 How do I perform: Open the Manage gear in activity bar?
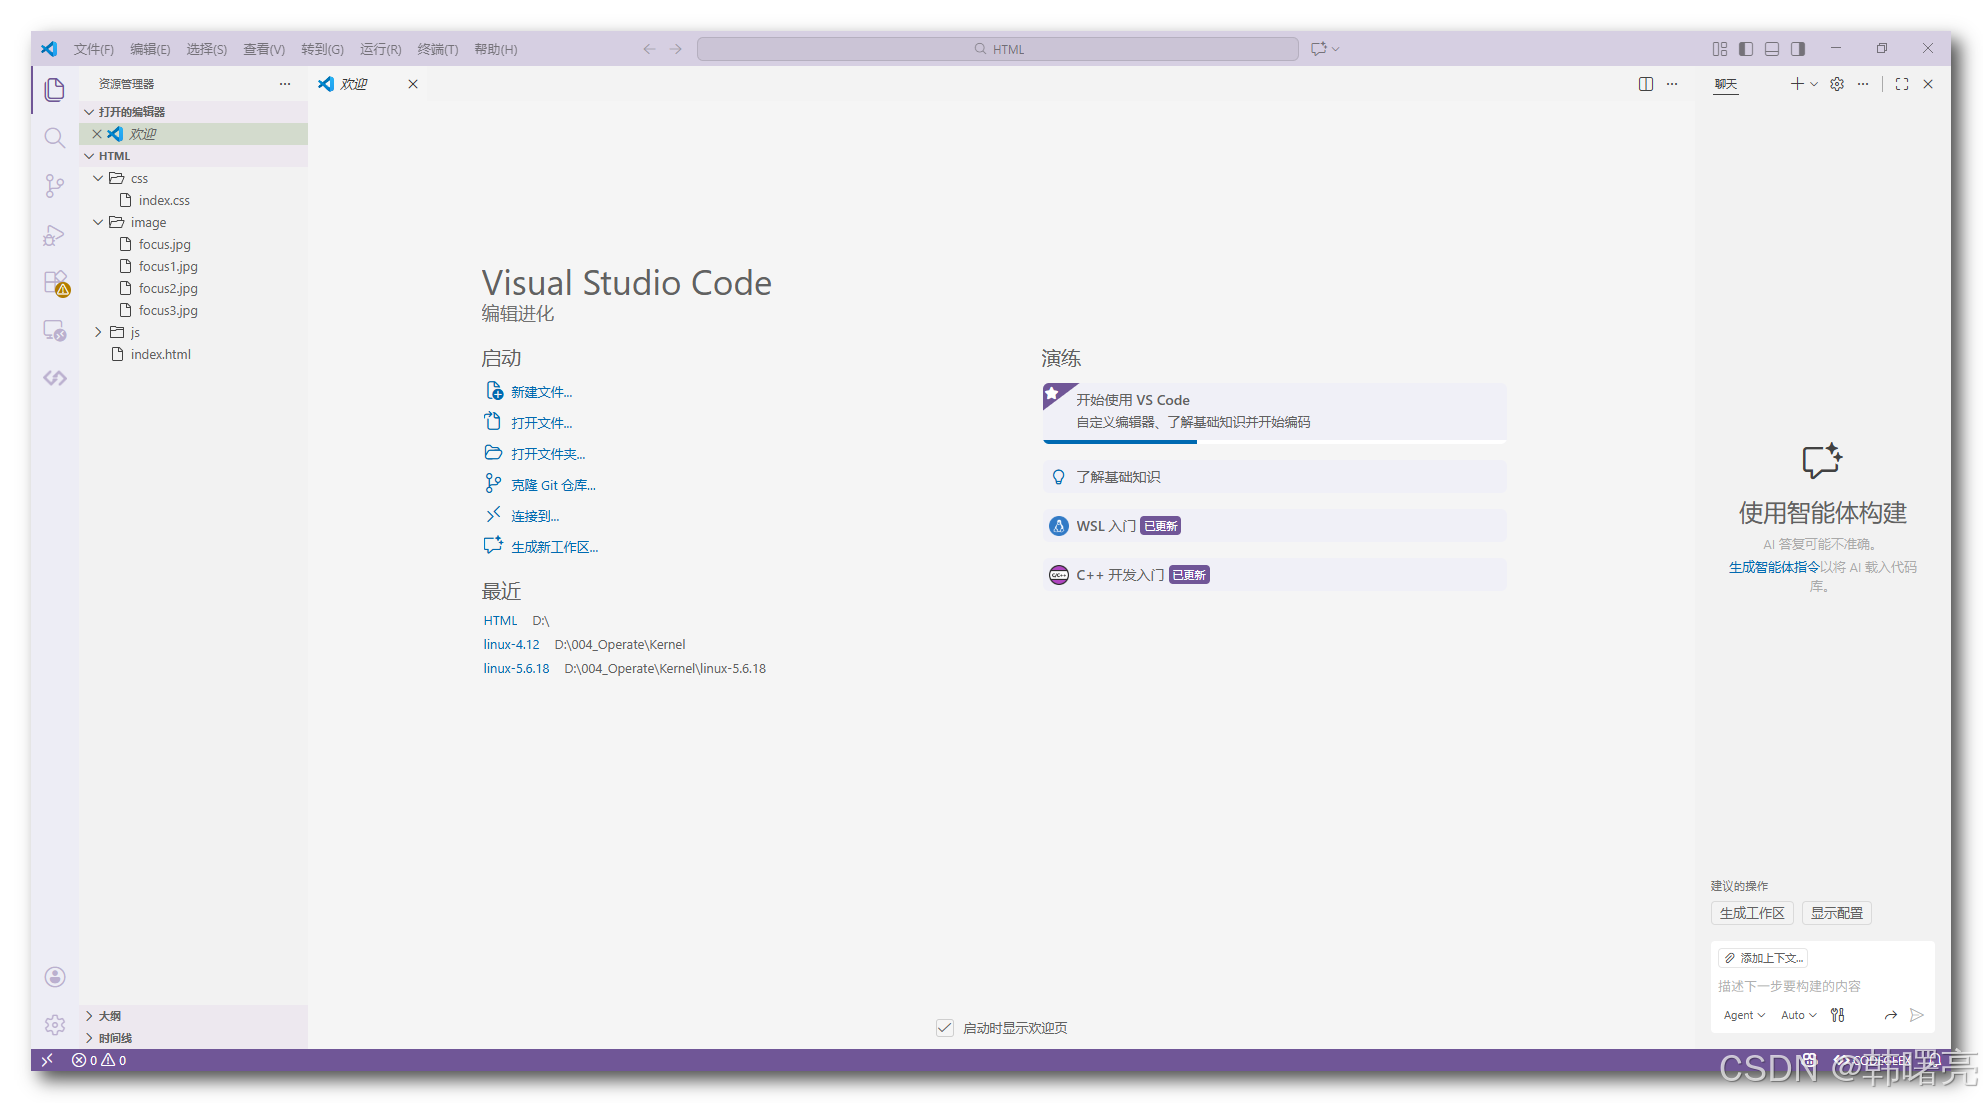click(55, 1025)
